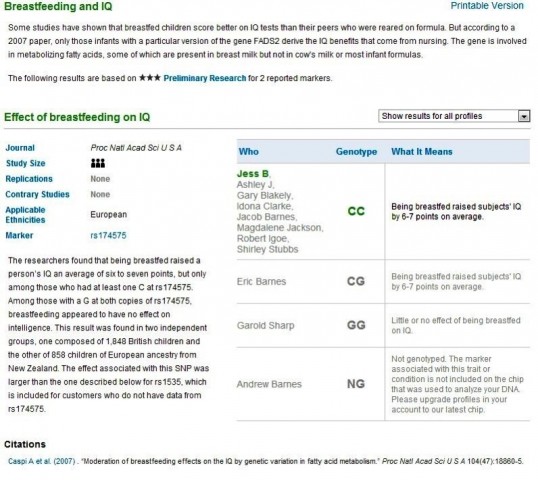Viewport: 538px width, 480px height.
Task: Select the CC genotype entry
Action: pos(356,211)
